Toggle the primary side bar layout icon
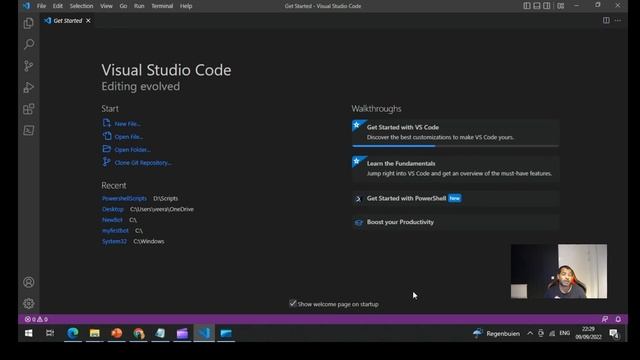Screen dimensions: 640x360 point(527,6)
